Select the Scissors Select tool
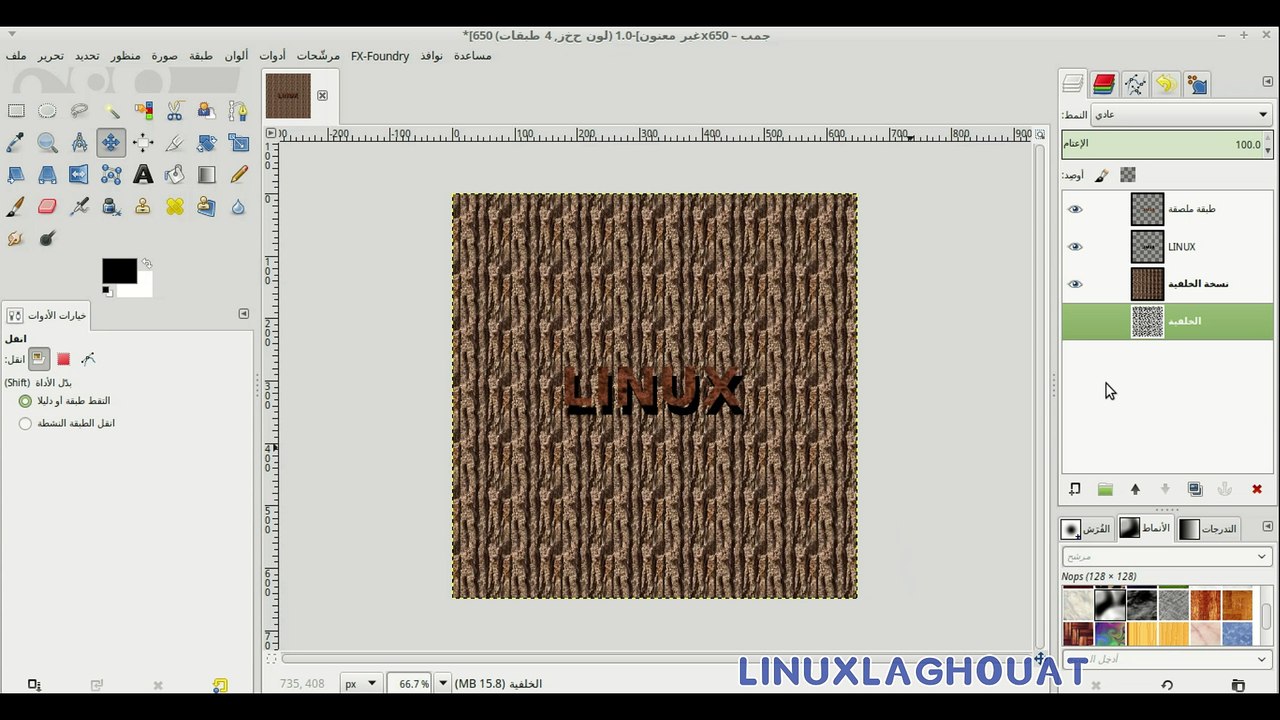The image size is (1280, 720). [x=175, y=111]
